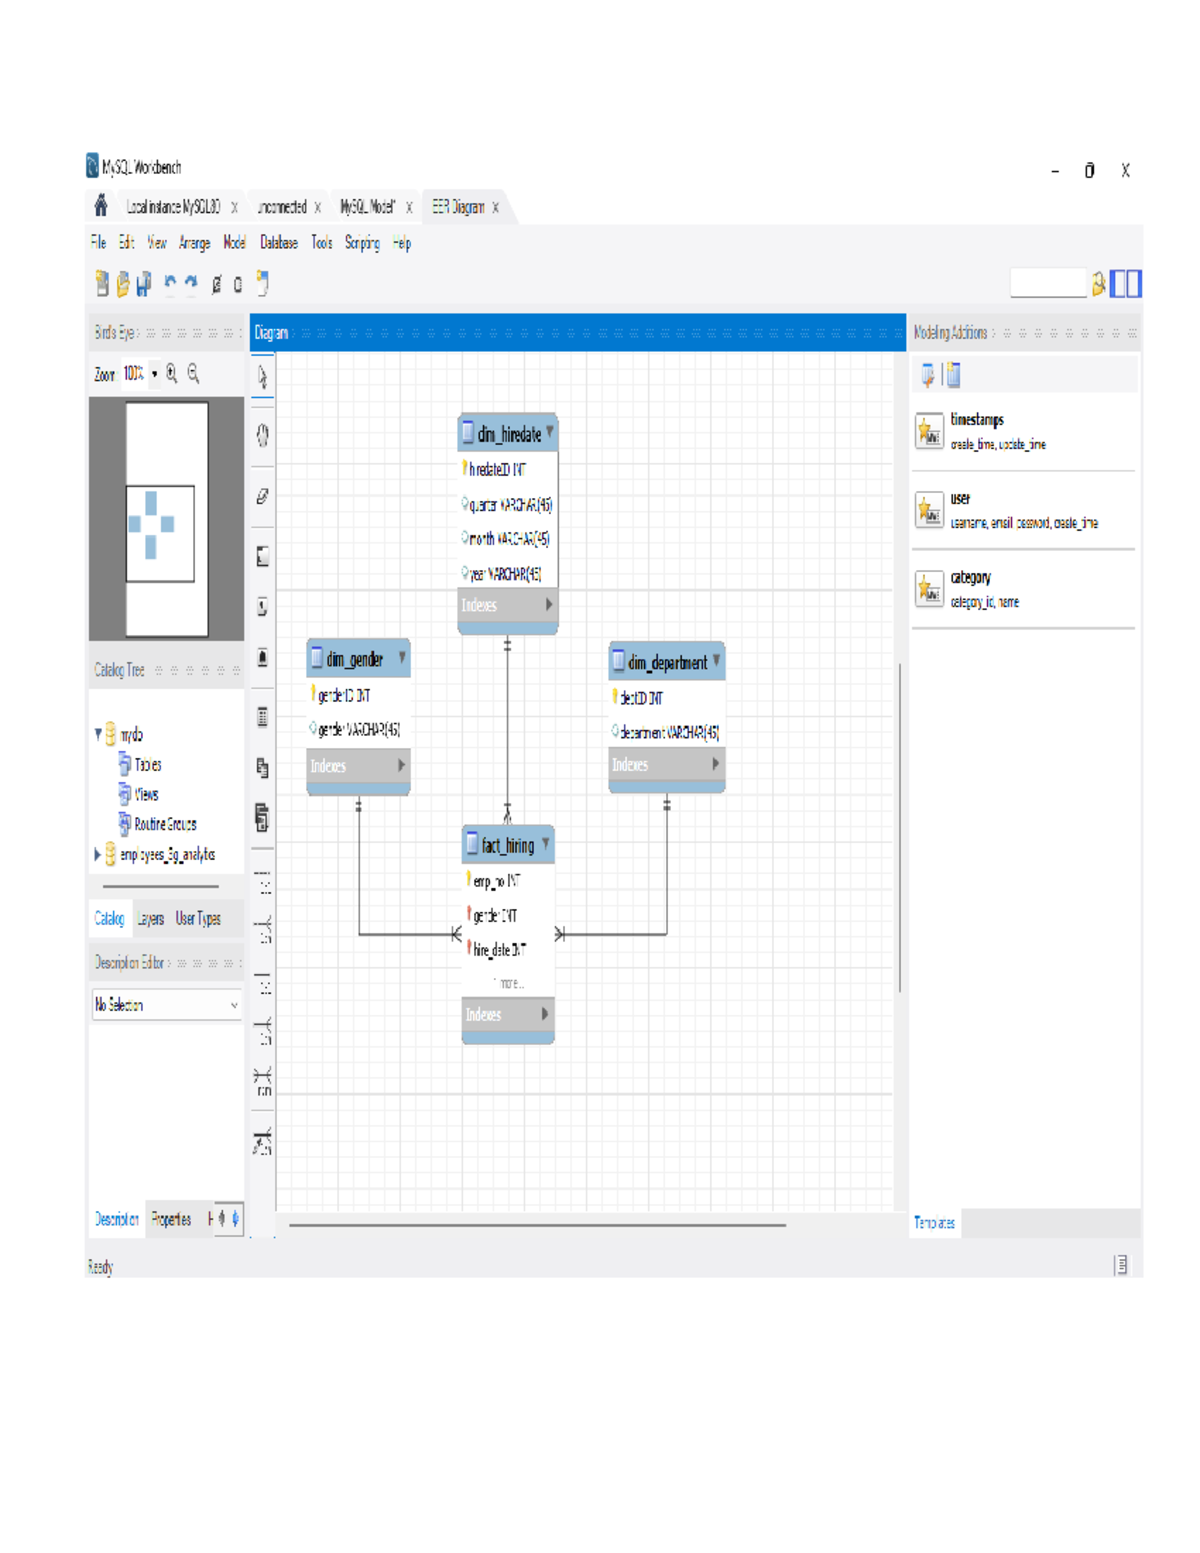Select the Place a New Table tool
The width and height of the screenshot is (1200, 1553).
(x=262, y=716)
